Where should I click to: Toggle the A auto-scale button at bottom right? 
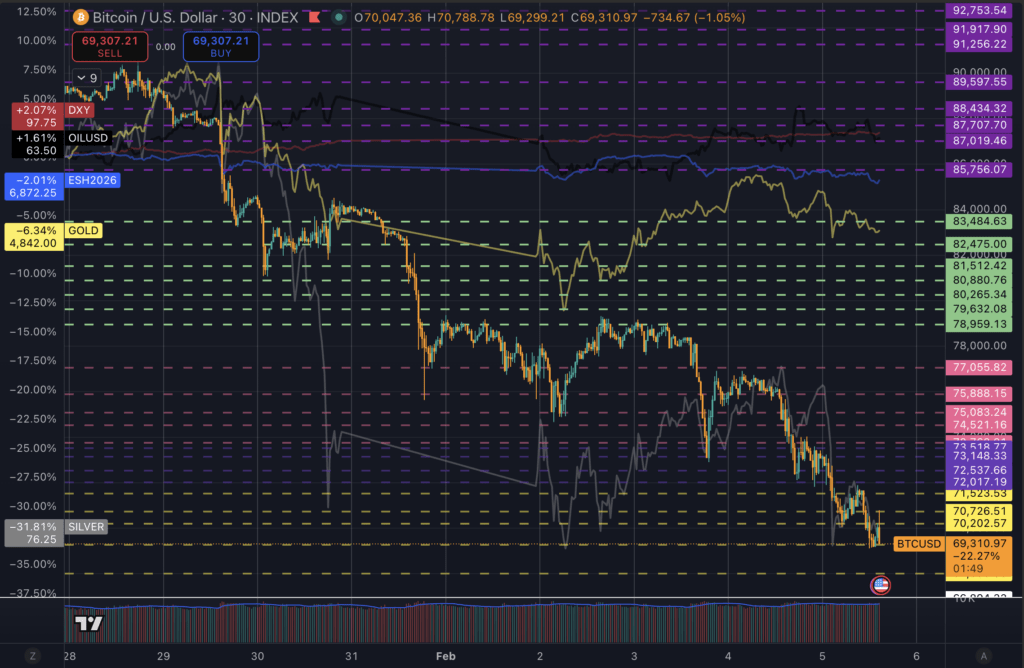[984, 656]
